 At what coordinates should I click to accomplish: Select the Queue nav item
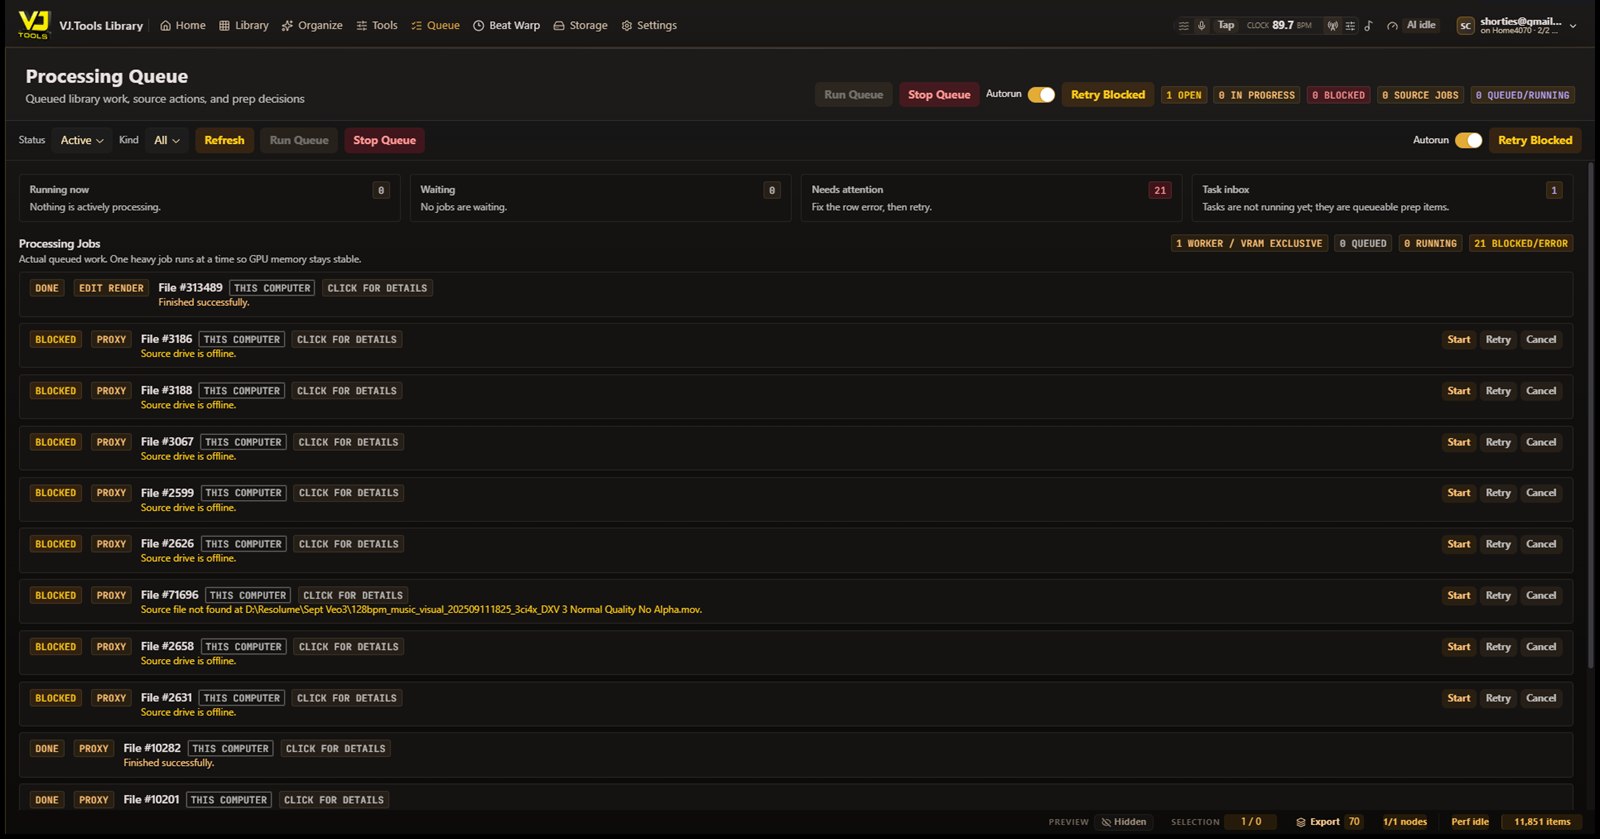coord(436,25)
